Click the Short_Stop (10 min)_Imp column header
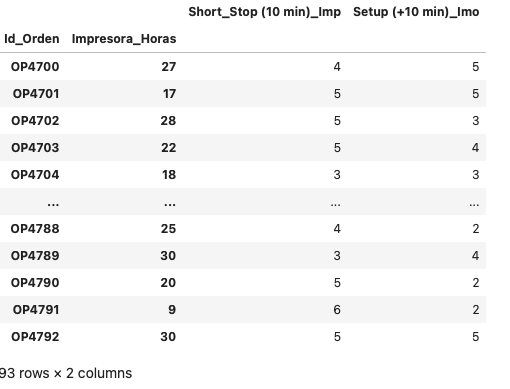 pos(265,12)
